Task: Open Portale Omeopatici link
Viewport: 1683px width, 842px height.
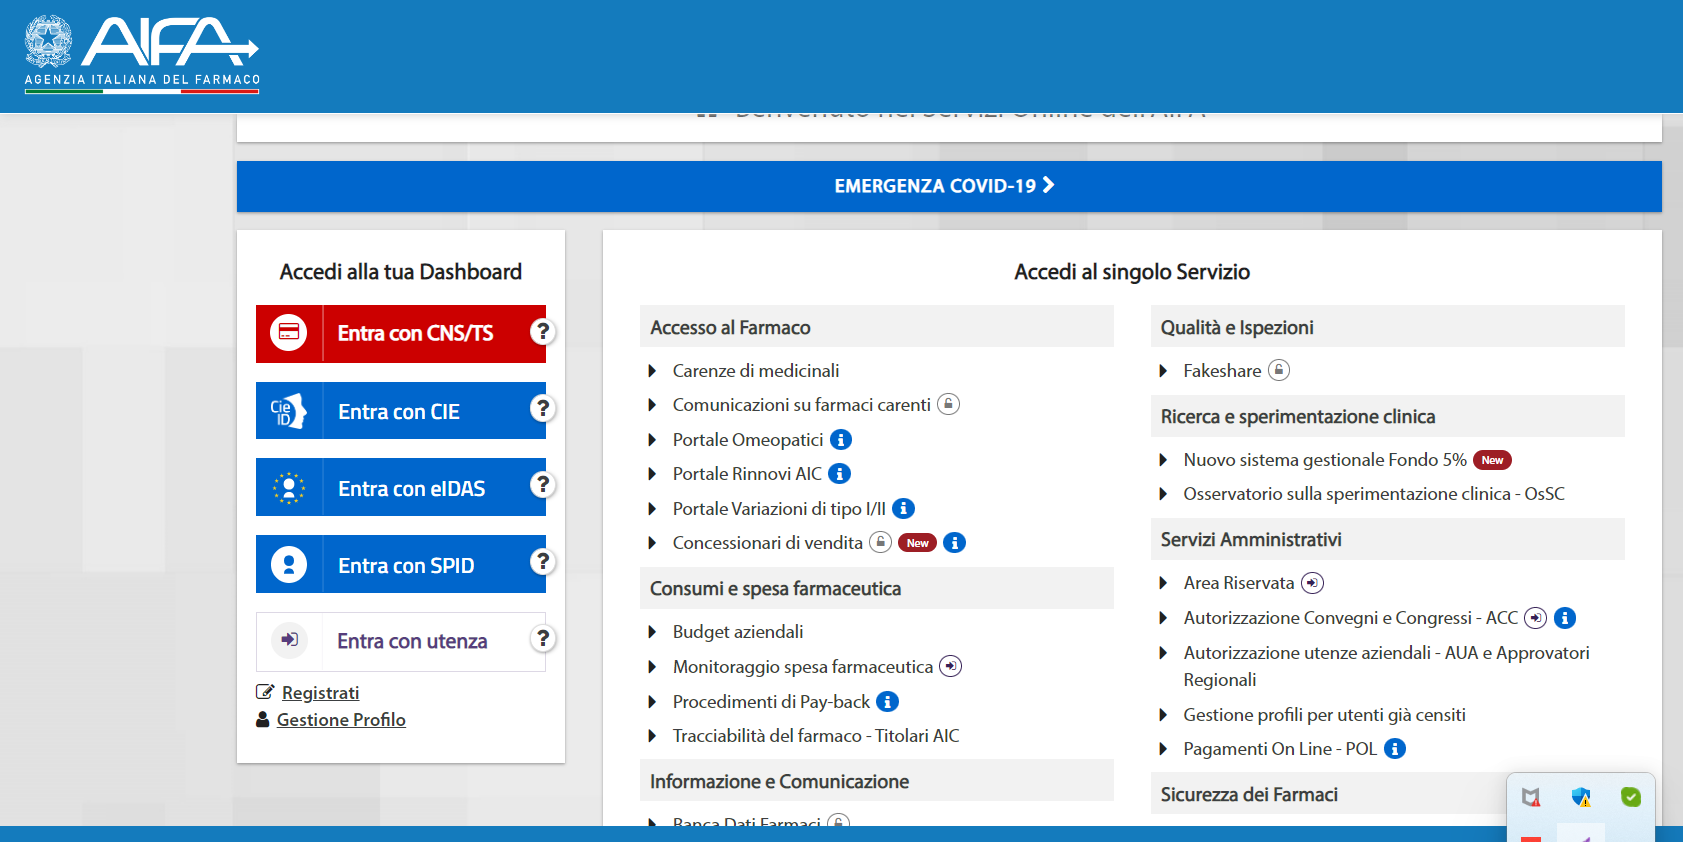Action: click(x=748, y=440)
